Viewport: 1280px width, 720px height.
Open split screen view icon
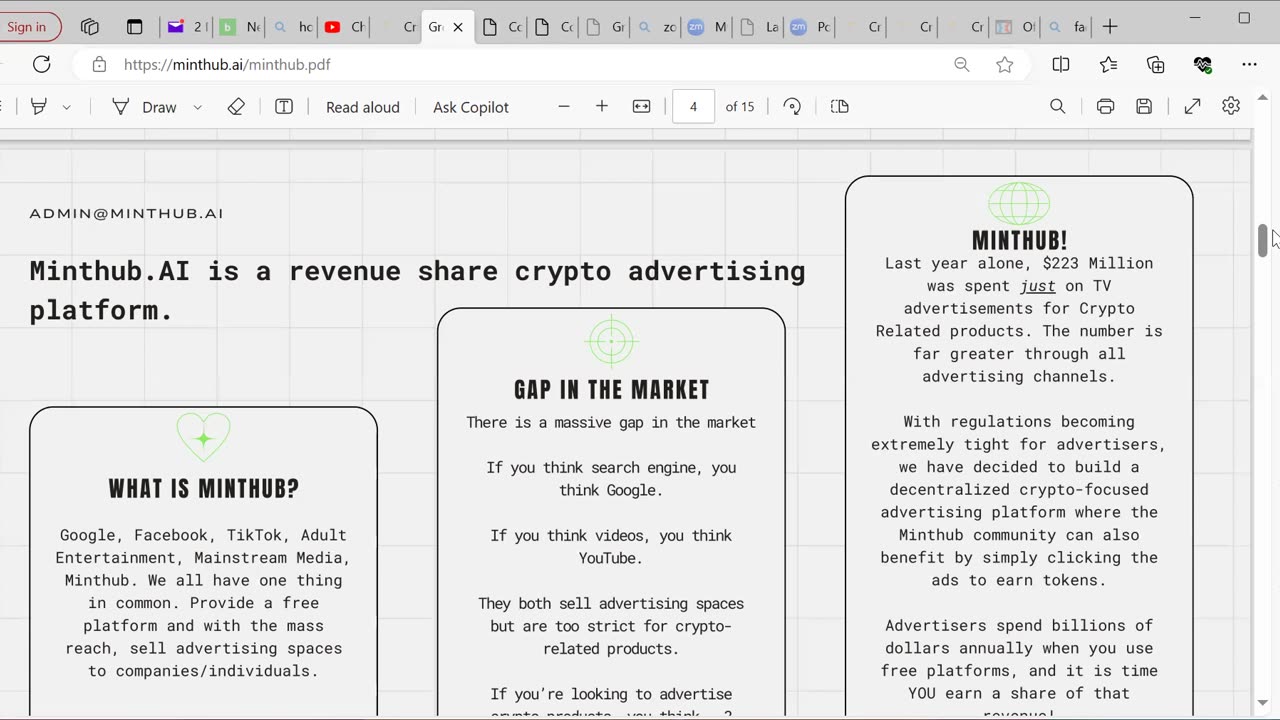1061,64
